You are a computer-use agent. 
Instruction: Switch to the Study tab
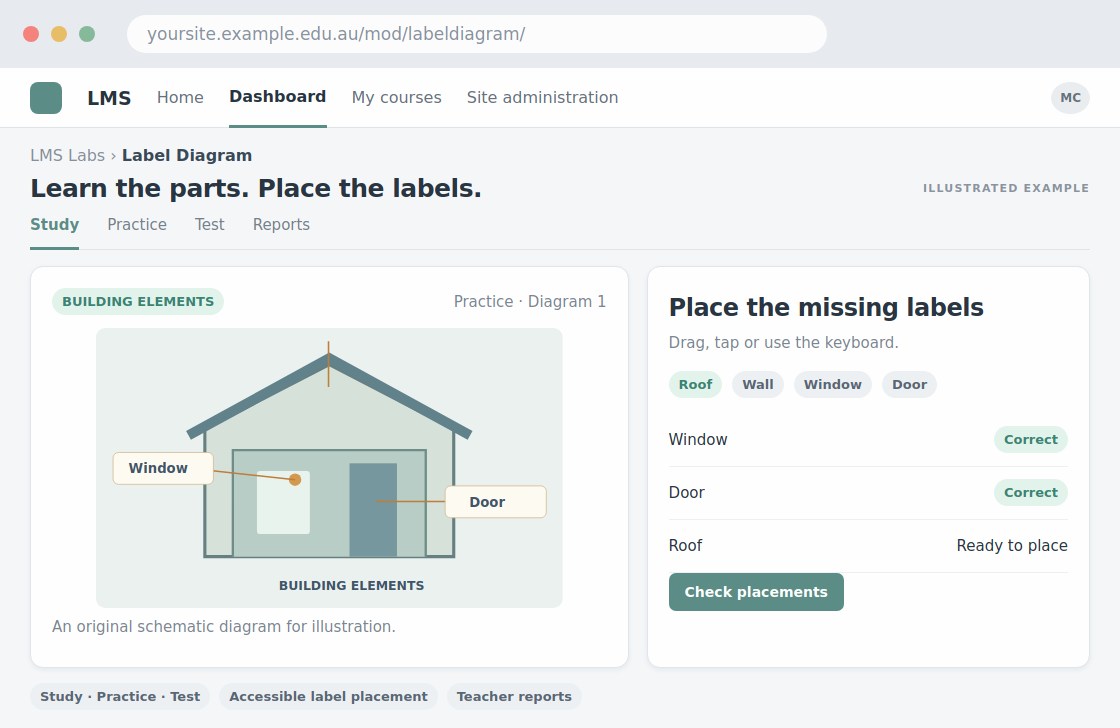point(54,224)
